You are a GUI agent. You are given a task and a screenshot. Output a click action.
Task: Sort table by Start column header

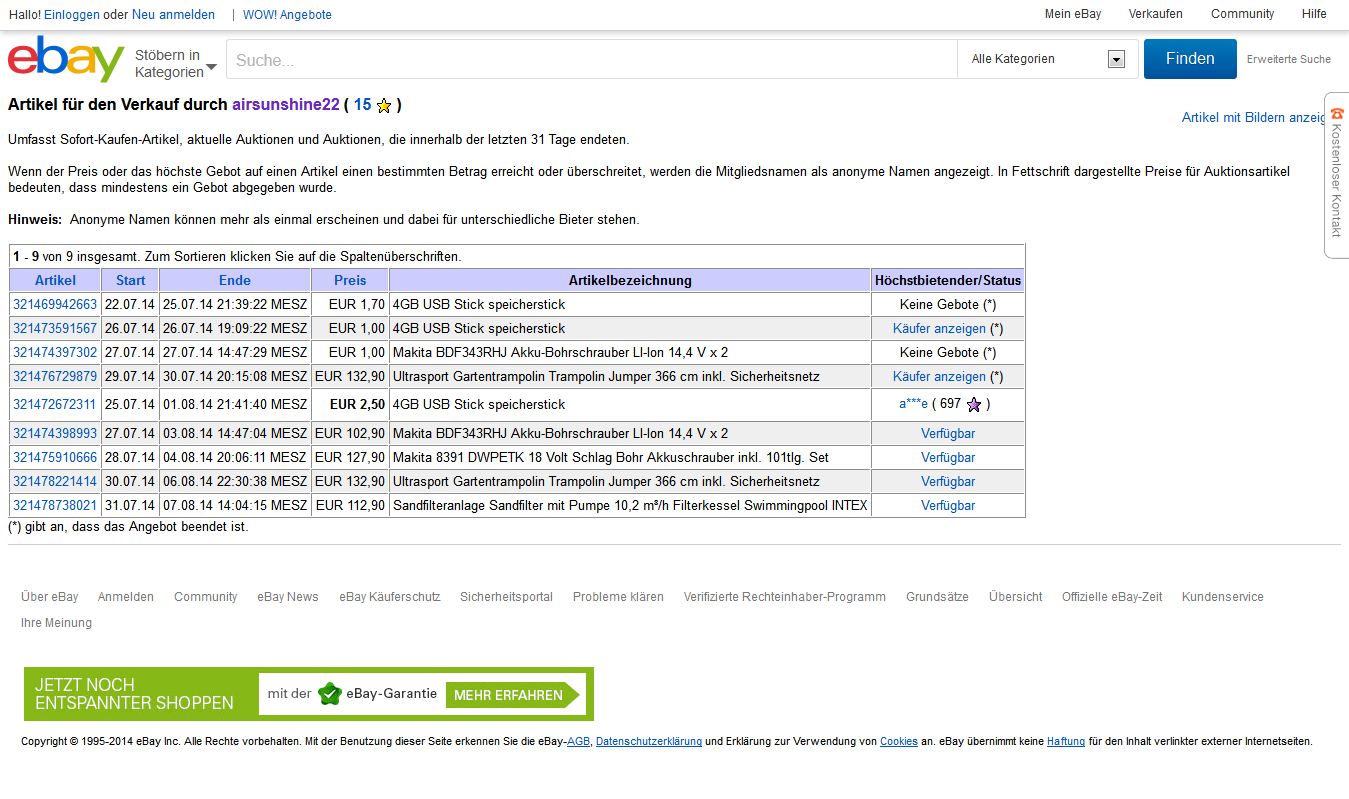click(x=130, y=280)
